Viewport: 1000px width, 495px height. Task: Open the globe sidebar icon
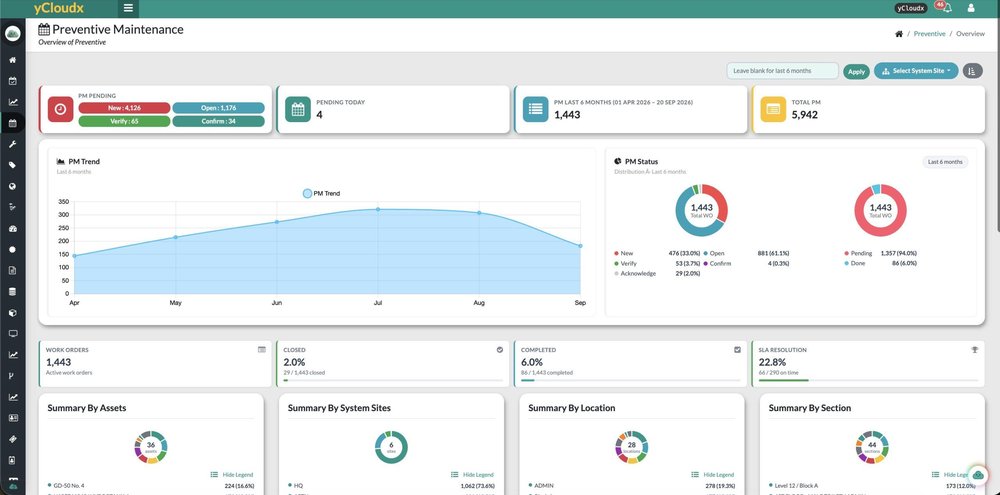(12, 186)
